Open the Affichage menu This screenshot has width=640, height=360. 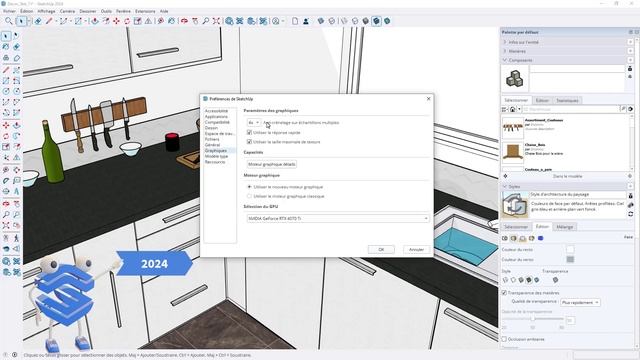pos(46,11)
